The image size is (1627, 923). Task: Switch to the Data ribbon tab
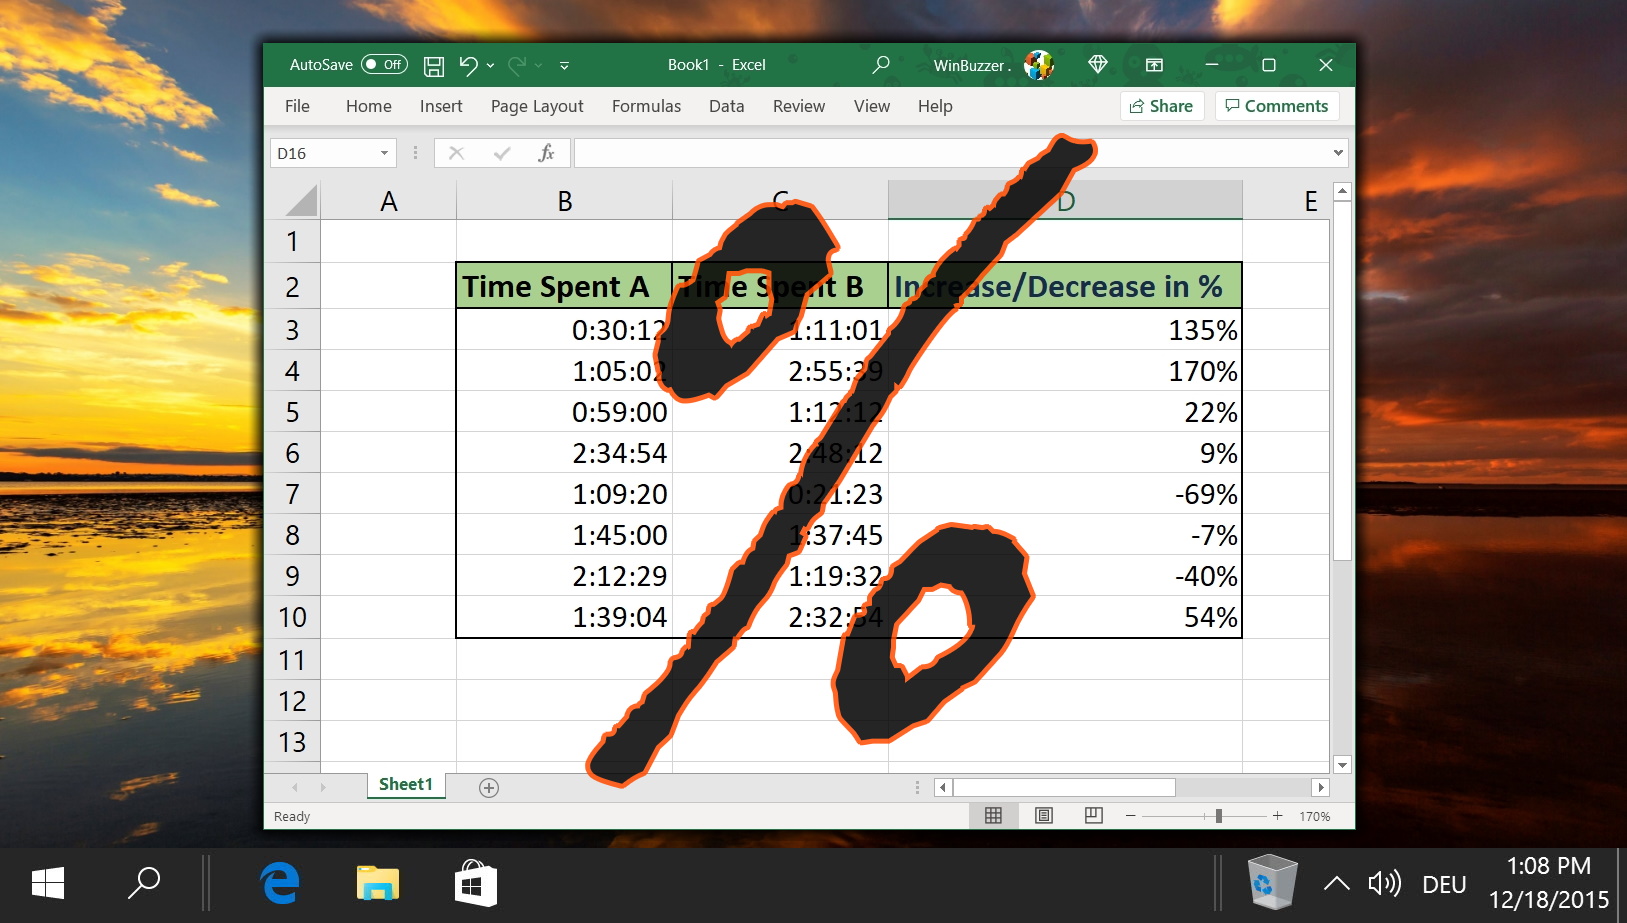coord(725,106)
